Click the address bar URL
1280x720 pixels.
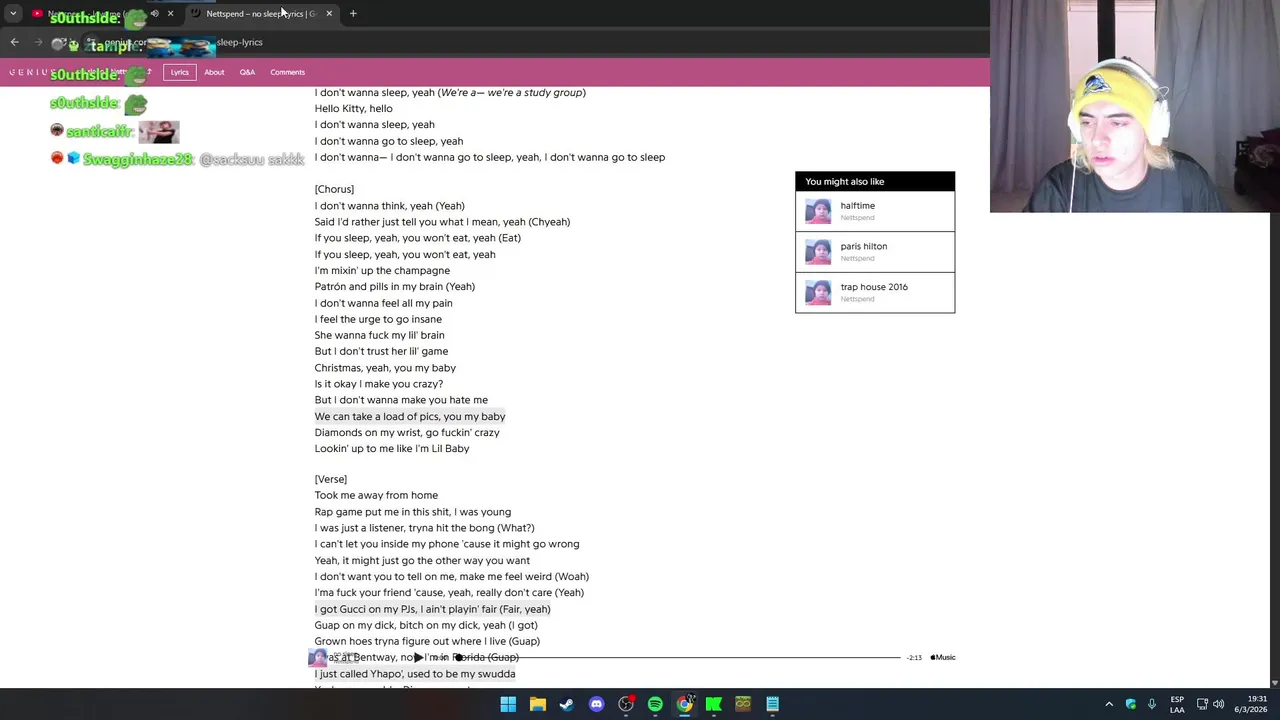tap(182, 42)
